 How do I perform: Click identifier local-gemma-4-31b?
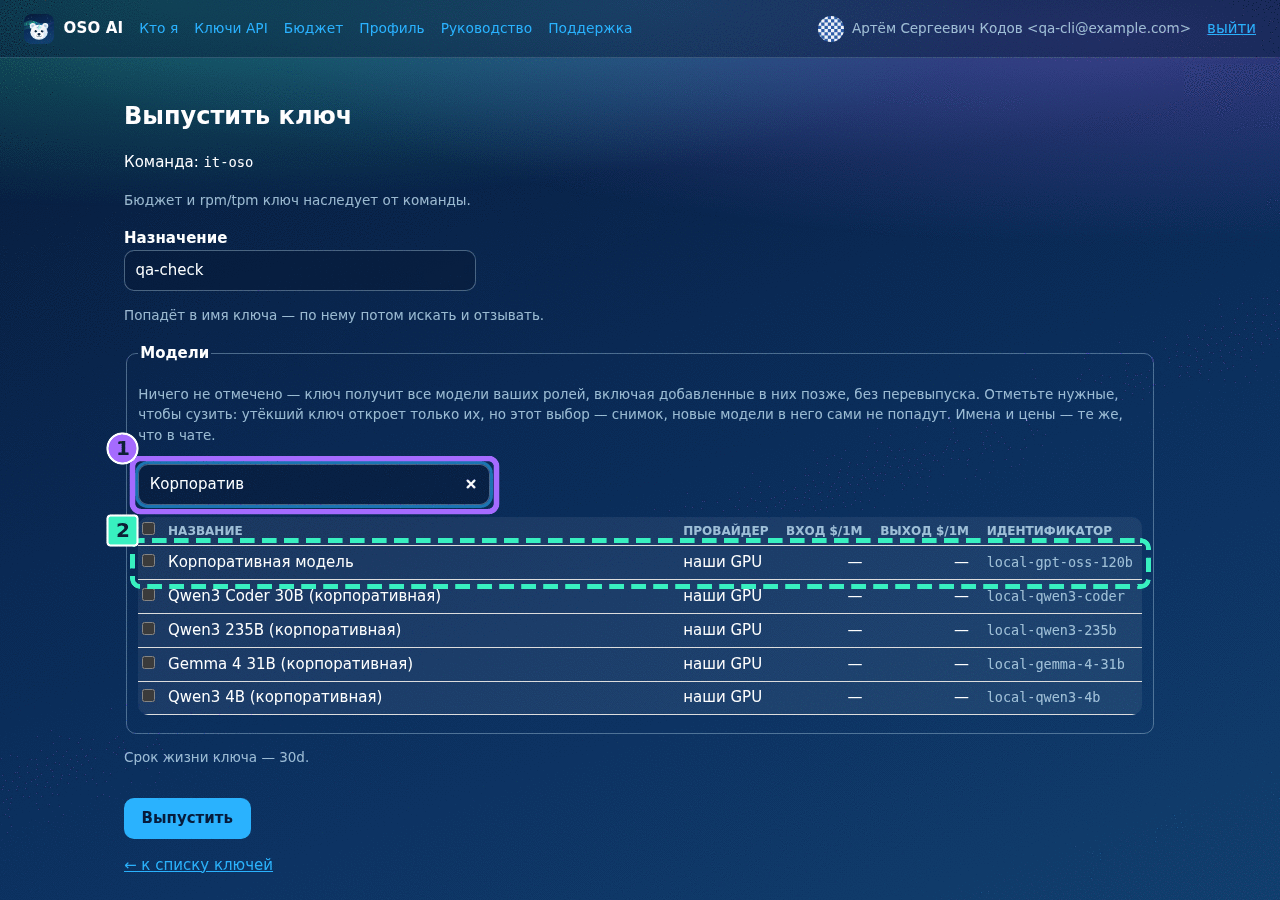[1056, 664]
